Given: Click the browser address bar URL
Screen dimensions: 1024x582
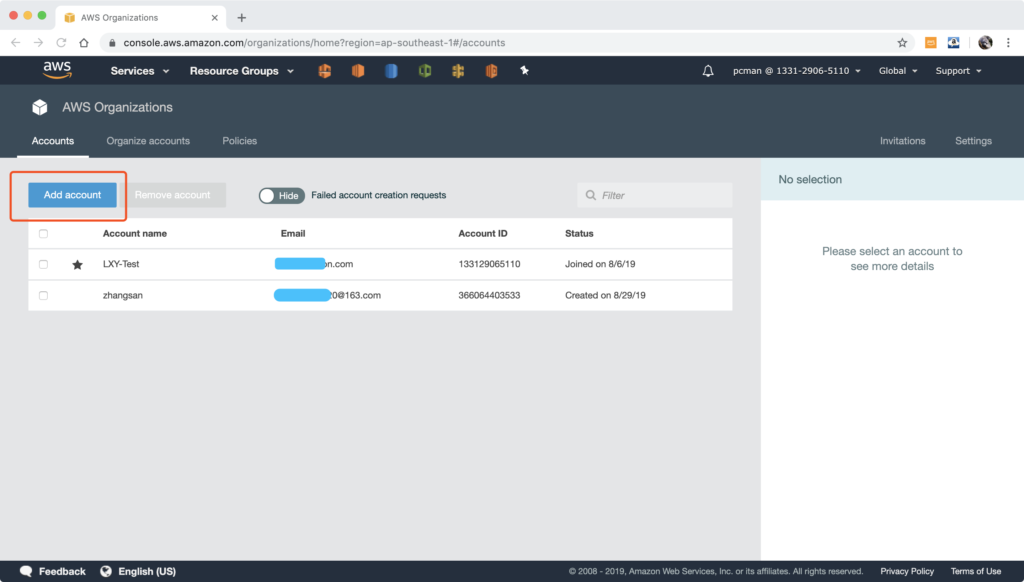Looking at the screenshot, I should [314, 43].
